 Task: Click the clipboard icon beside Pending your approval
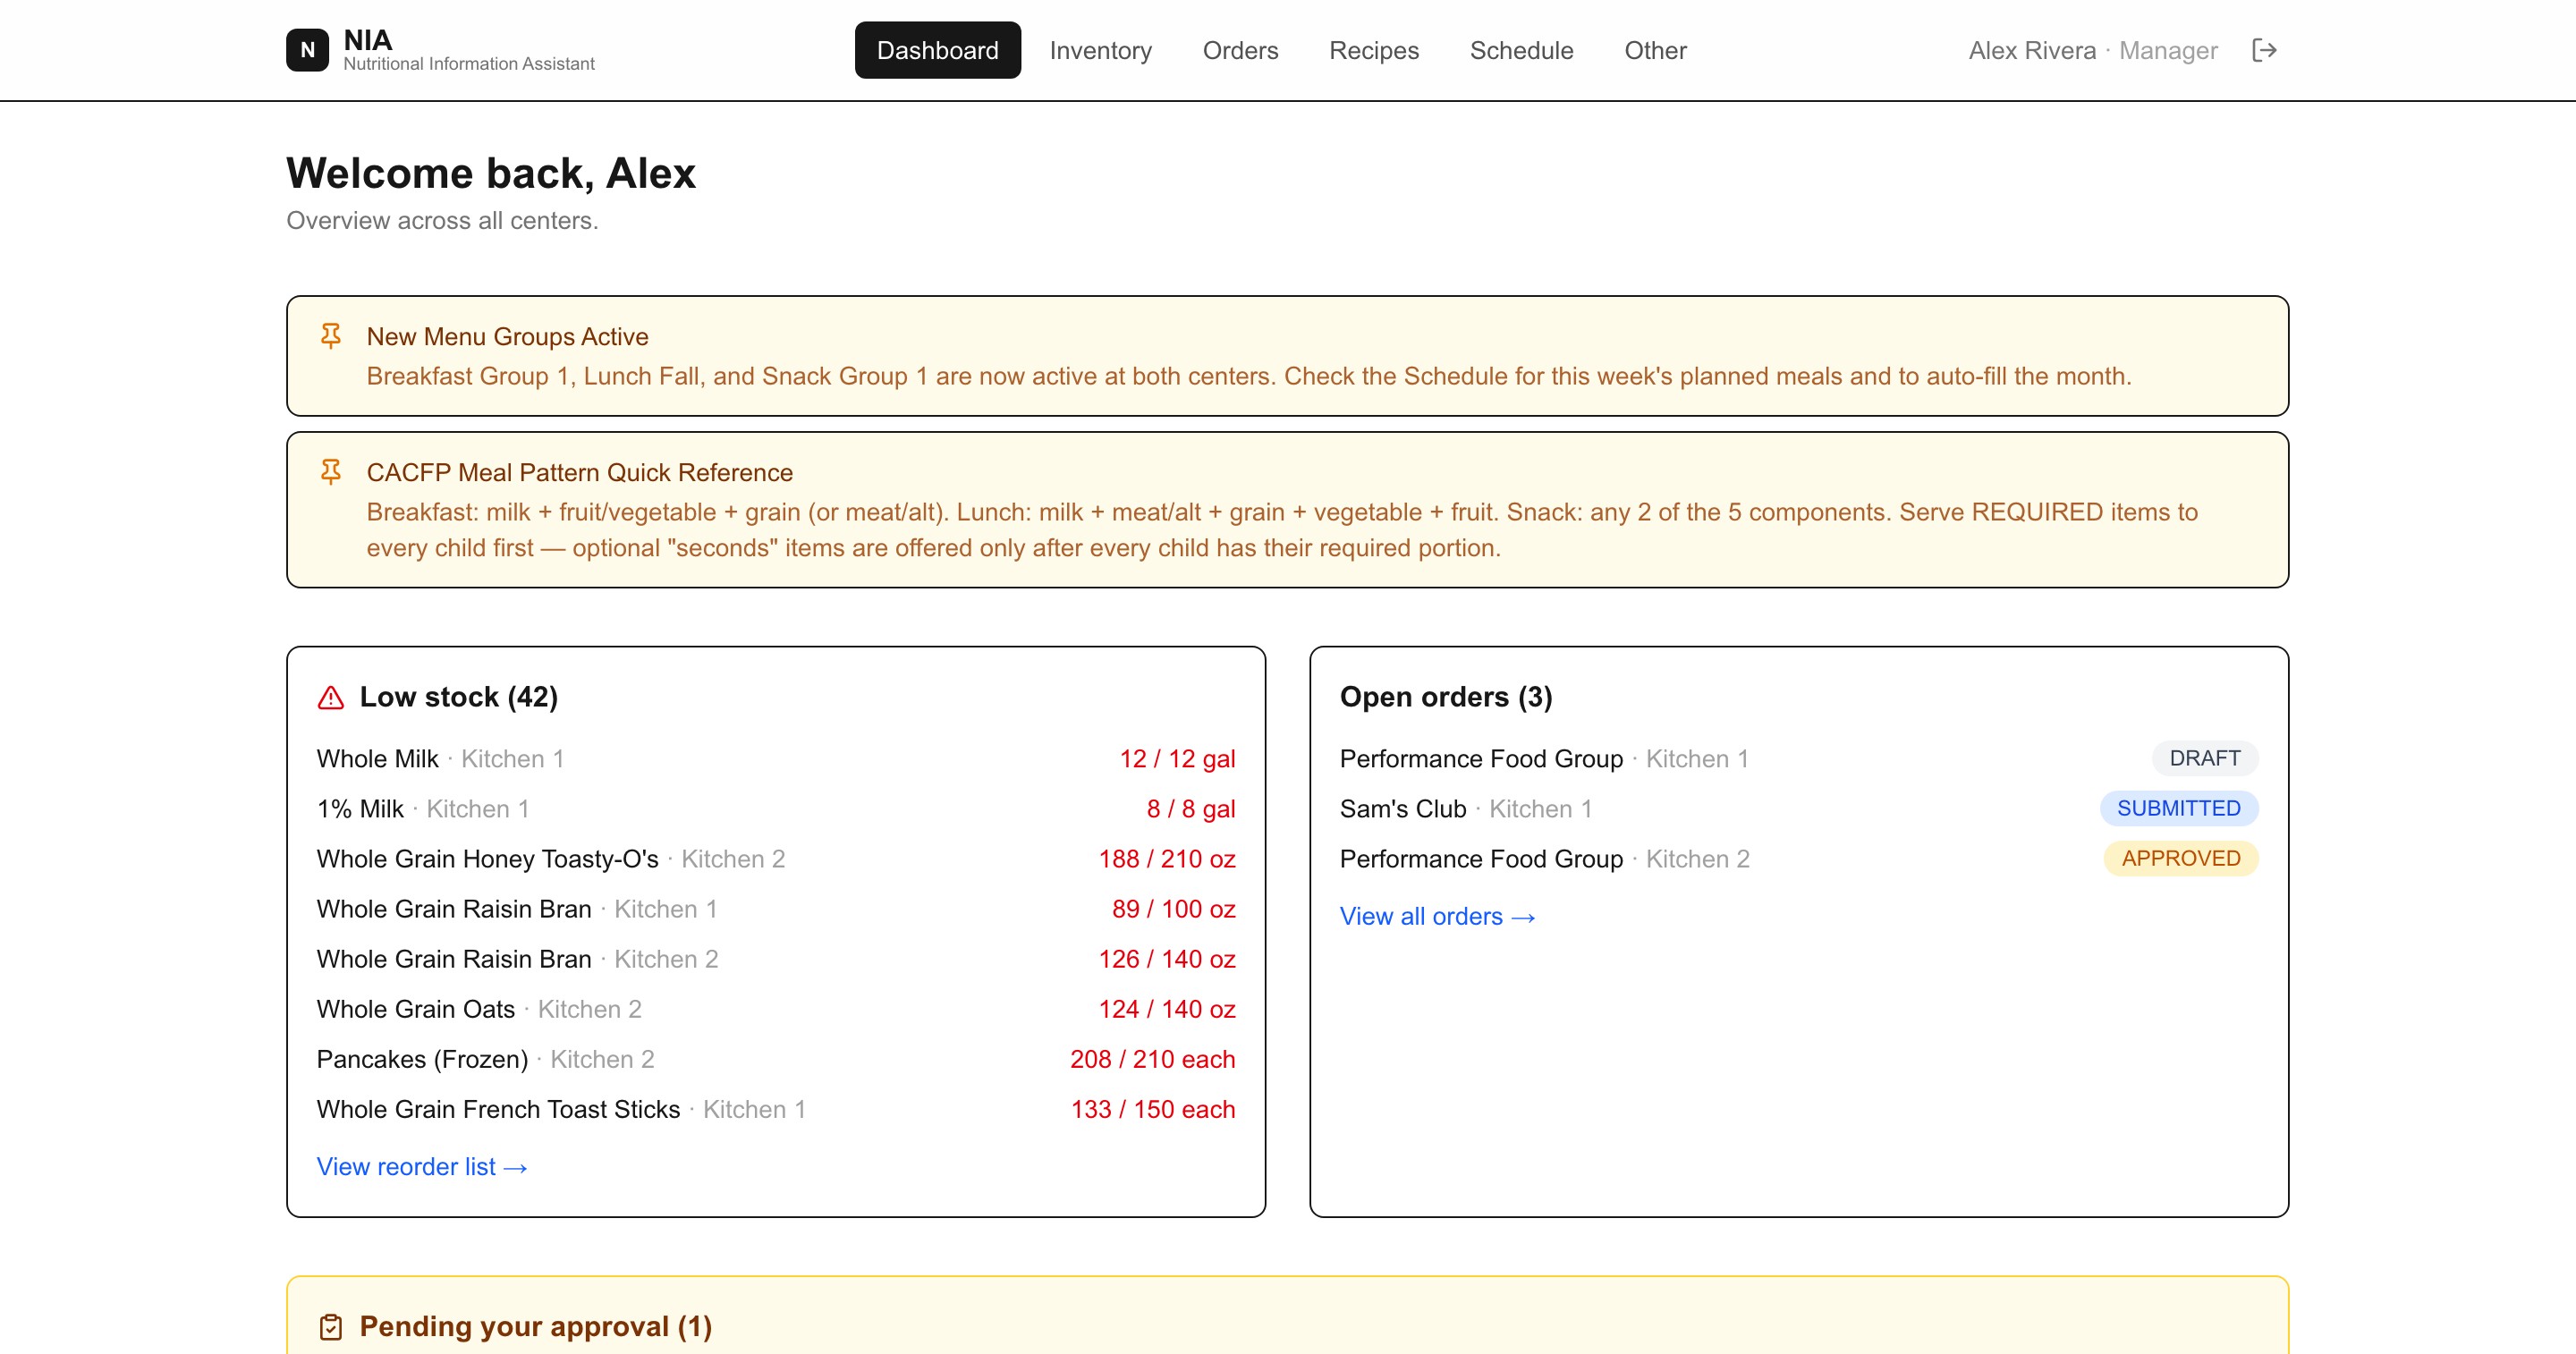(x=331, y=1327)
